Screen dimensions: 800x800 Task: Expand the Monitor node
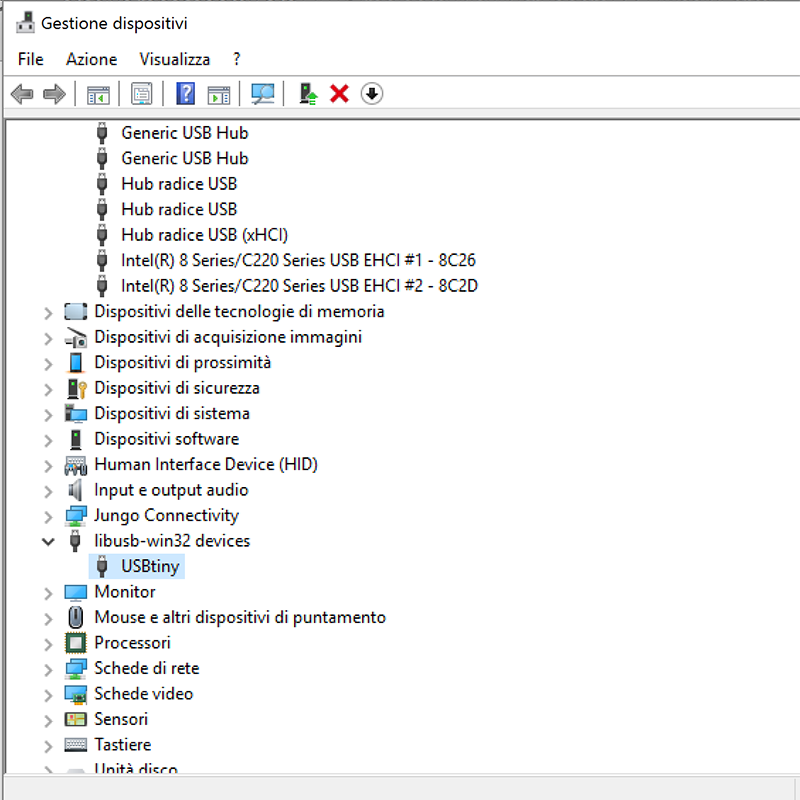pyautogui.click(x=48, y=593)
